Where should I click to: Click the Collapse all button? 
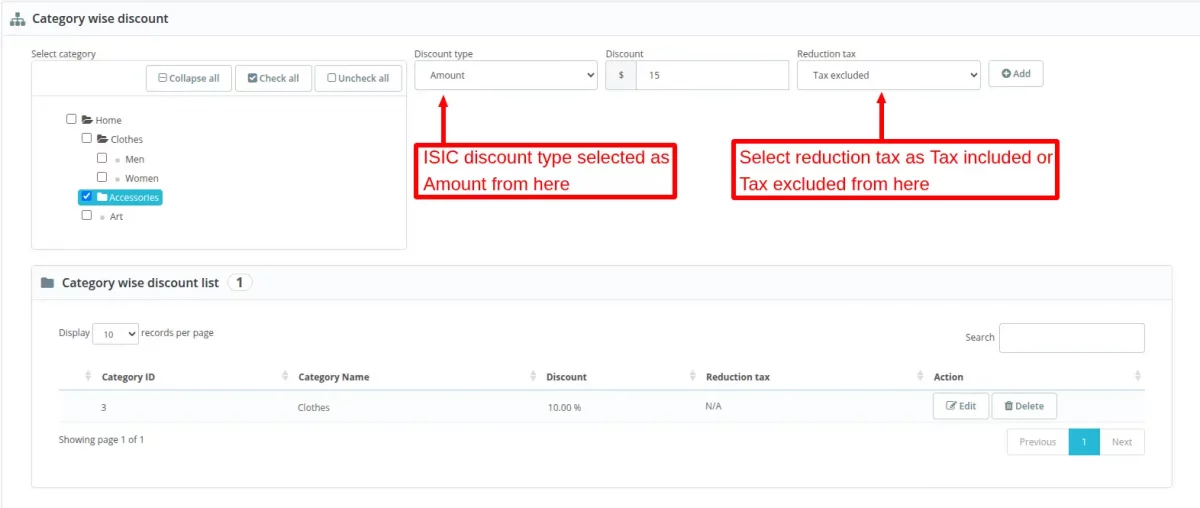[189, 78]
